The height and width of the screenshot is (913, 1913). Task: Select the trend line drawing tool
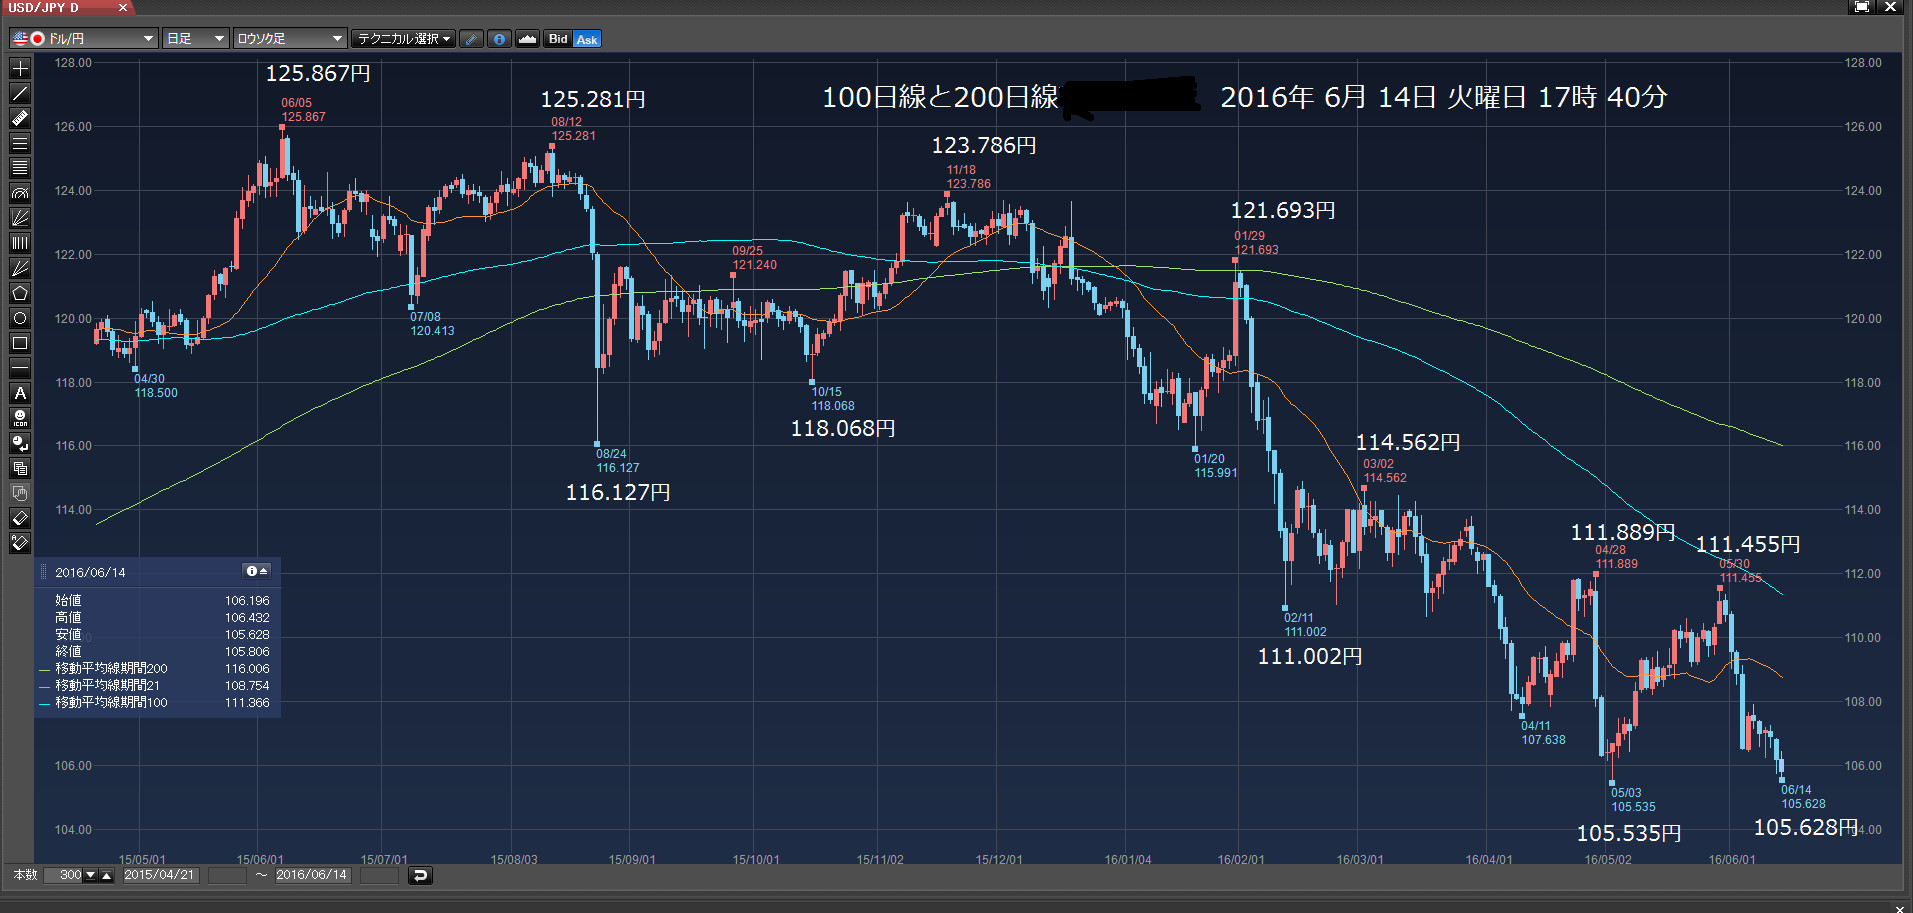coord(20,93)
